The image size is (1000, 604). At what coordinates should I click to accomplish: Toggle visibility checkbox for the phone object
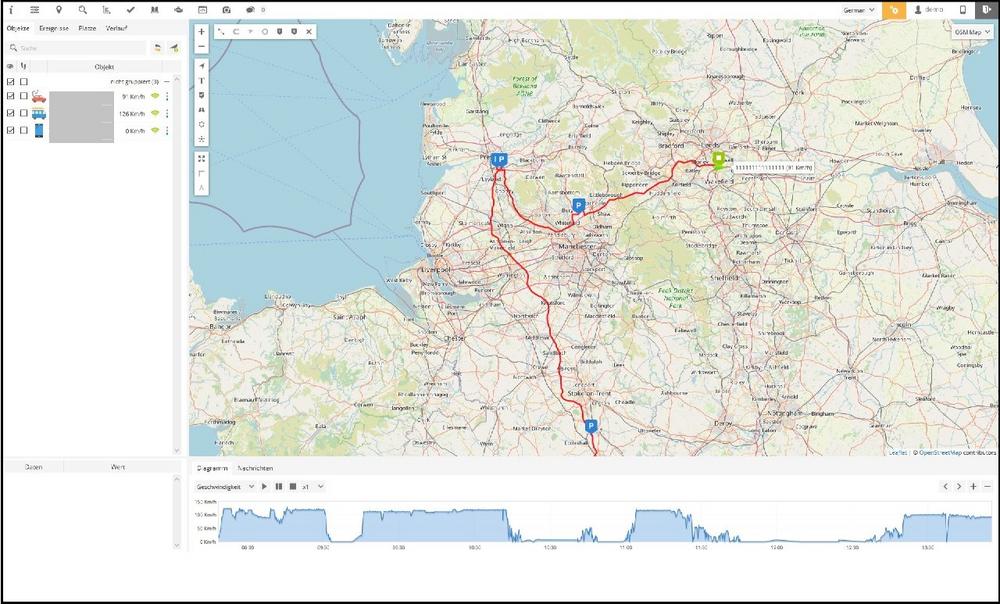11,130
